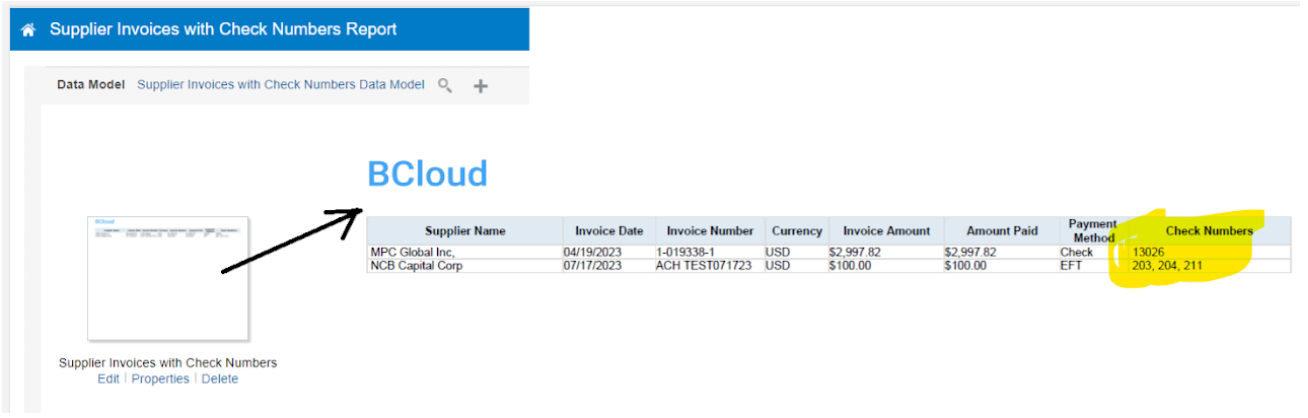This screenshot has height=418, width=1308.
Task: Select the Invoice Date column header
Action: [x=609, y=231]
